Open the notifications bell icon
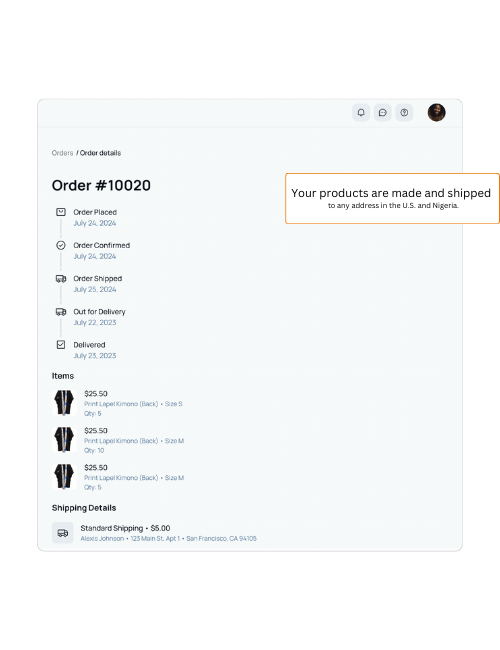The width and height of the screenshot is (500, 650). tap(361, 112)
